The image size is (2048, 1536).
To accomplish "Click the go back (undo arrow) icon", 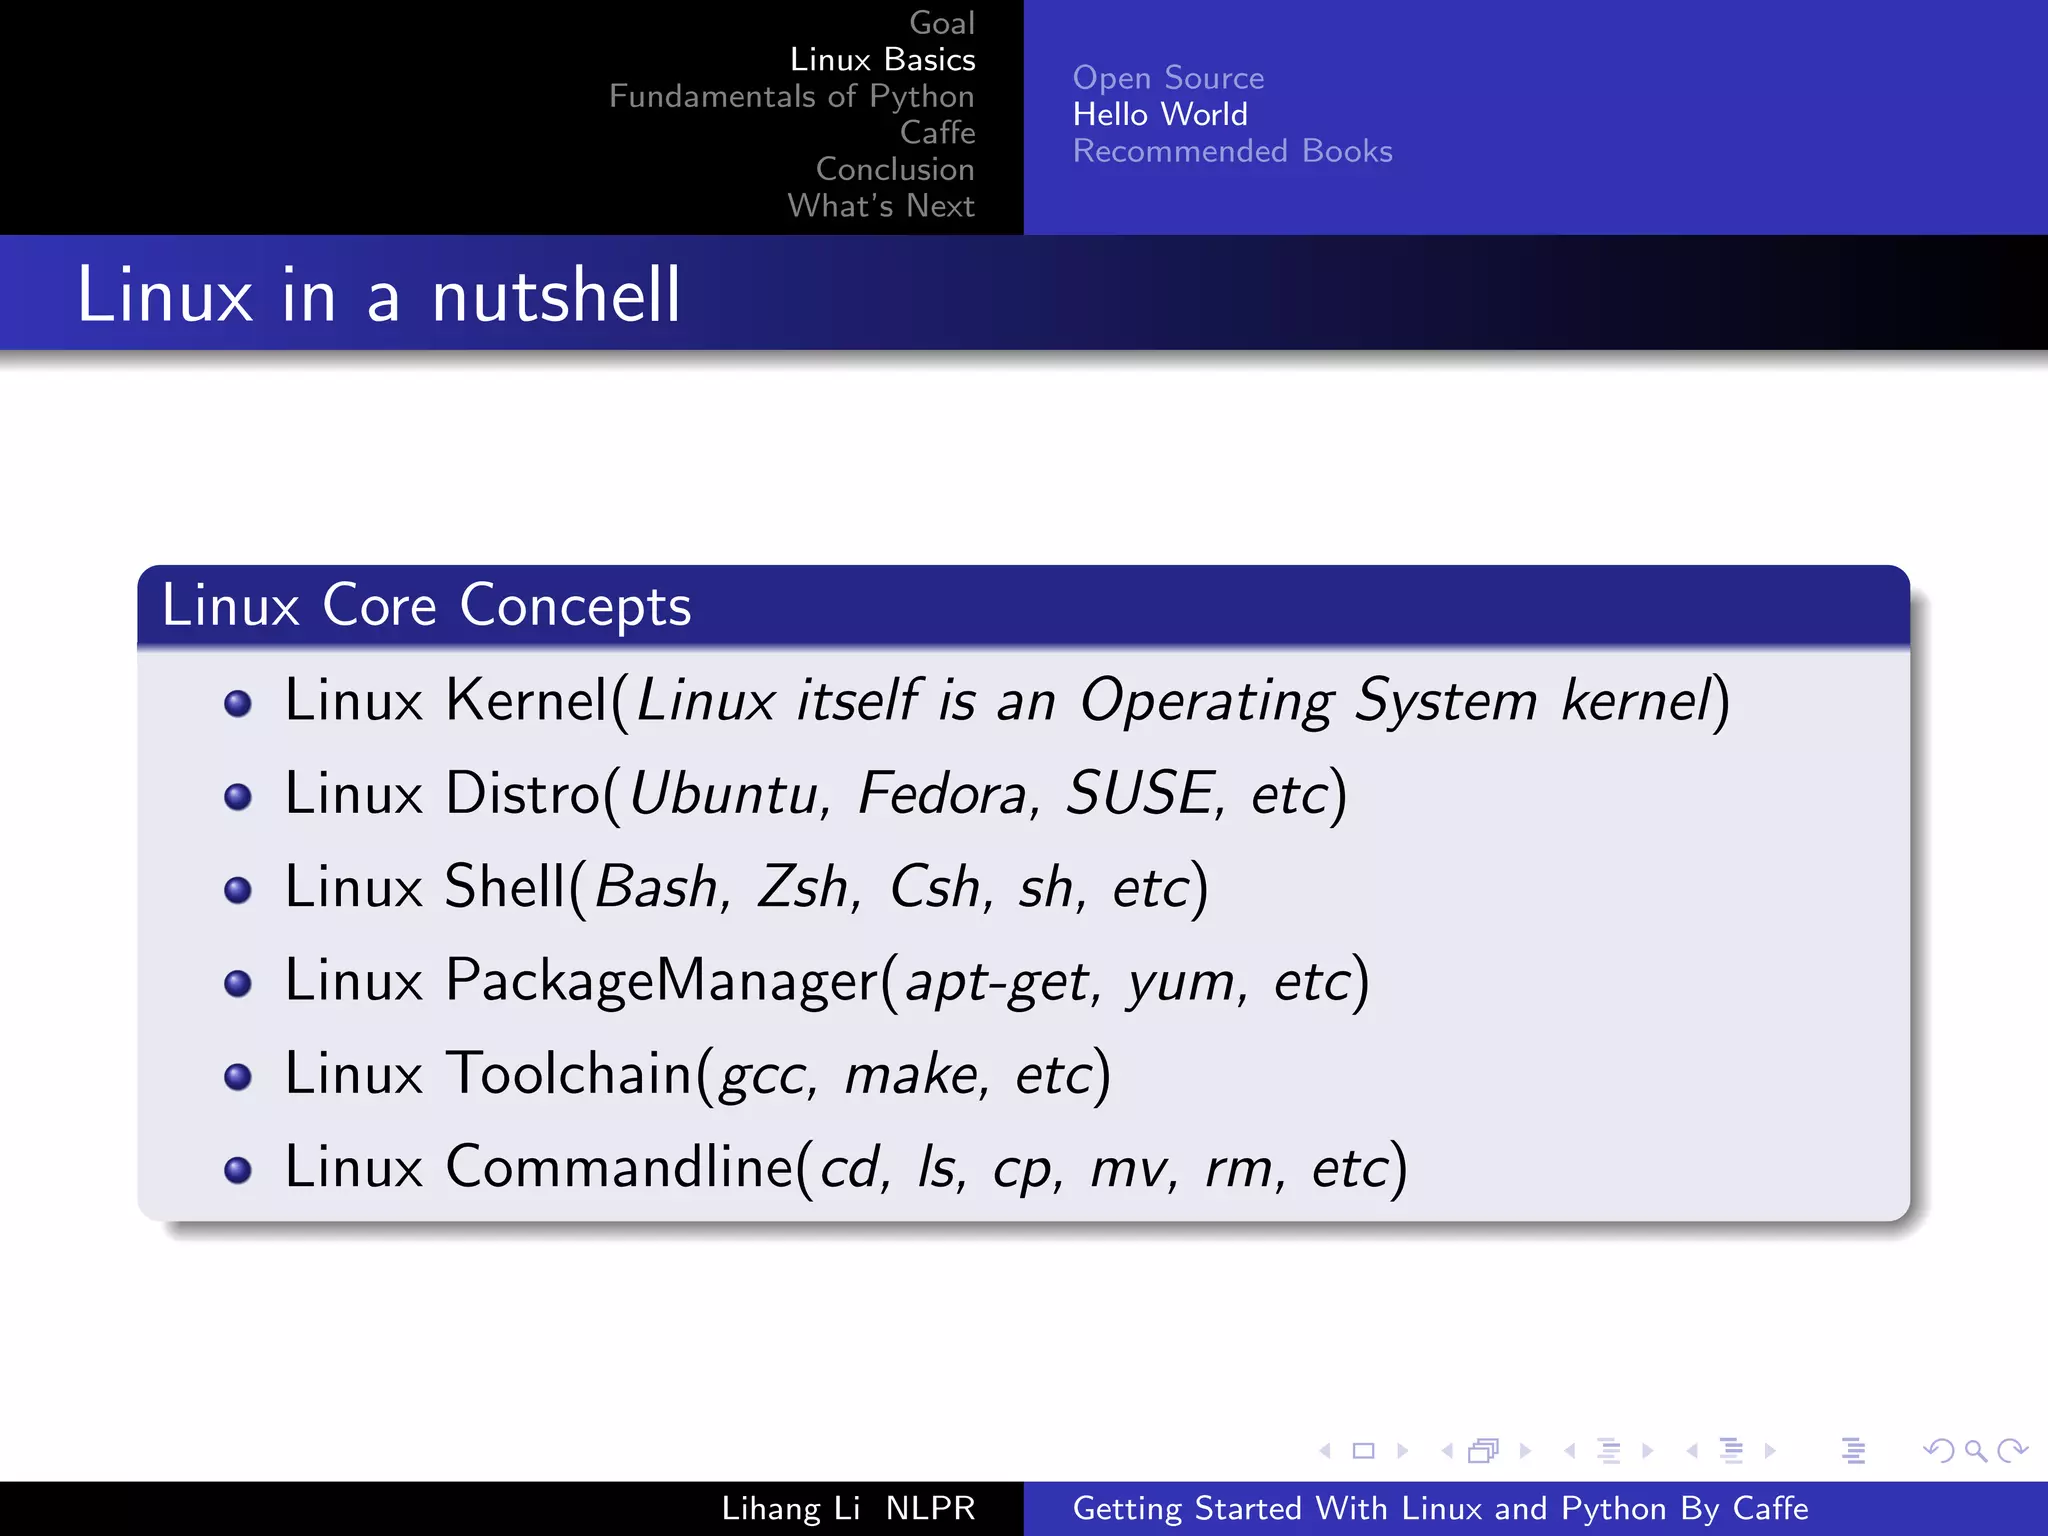I will pyautogui.click(x=1939, y=1451).
